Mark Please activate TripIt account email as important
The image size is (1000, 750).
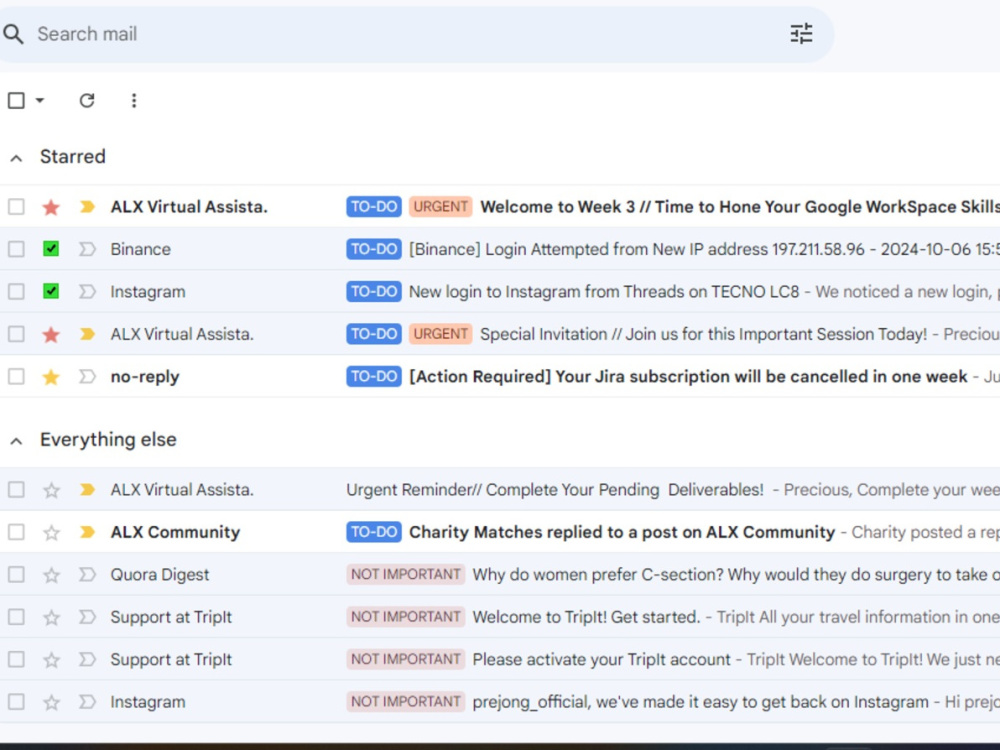tap(87, 659)
